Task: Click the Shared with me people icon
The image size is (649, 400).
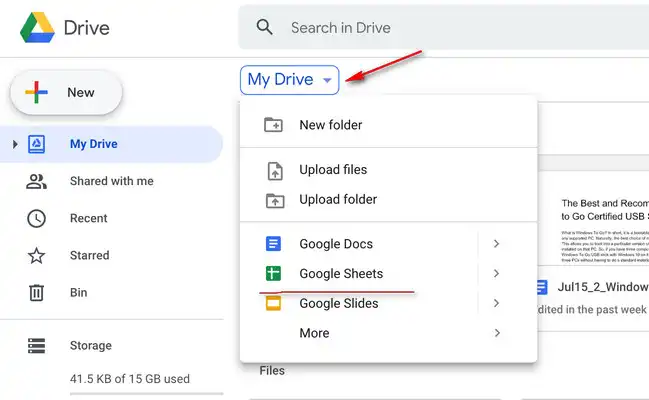Action: [x=36, y=181]
